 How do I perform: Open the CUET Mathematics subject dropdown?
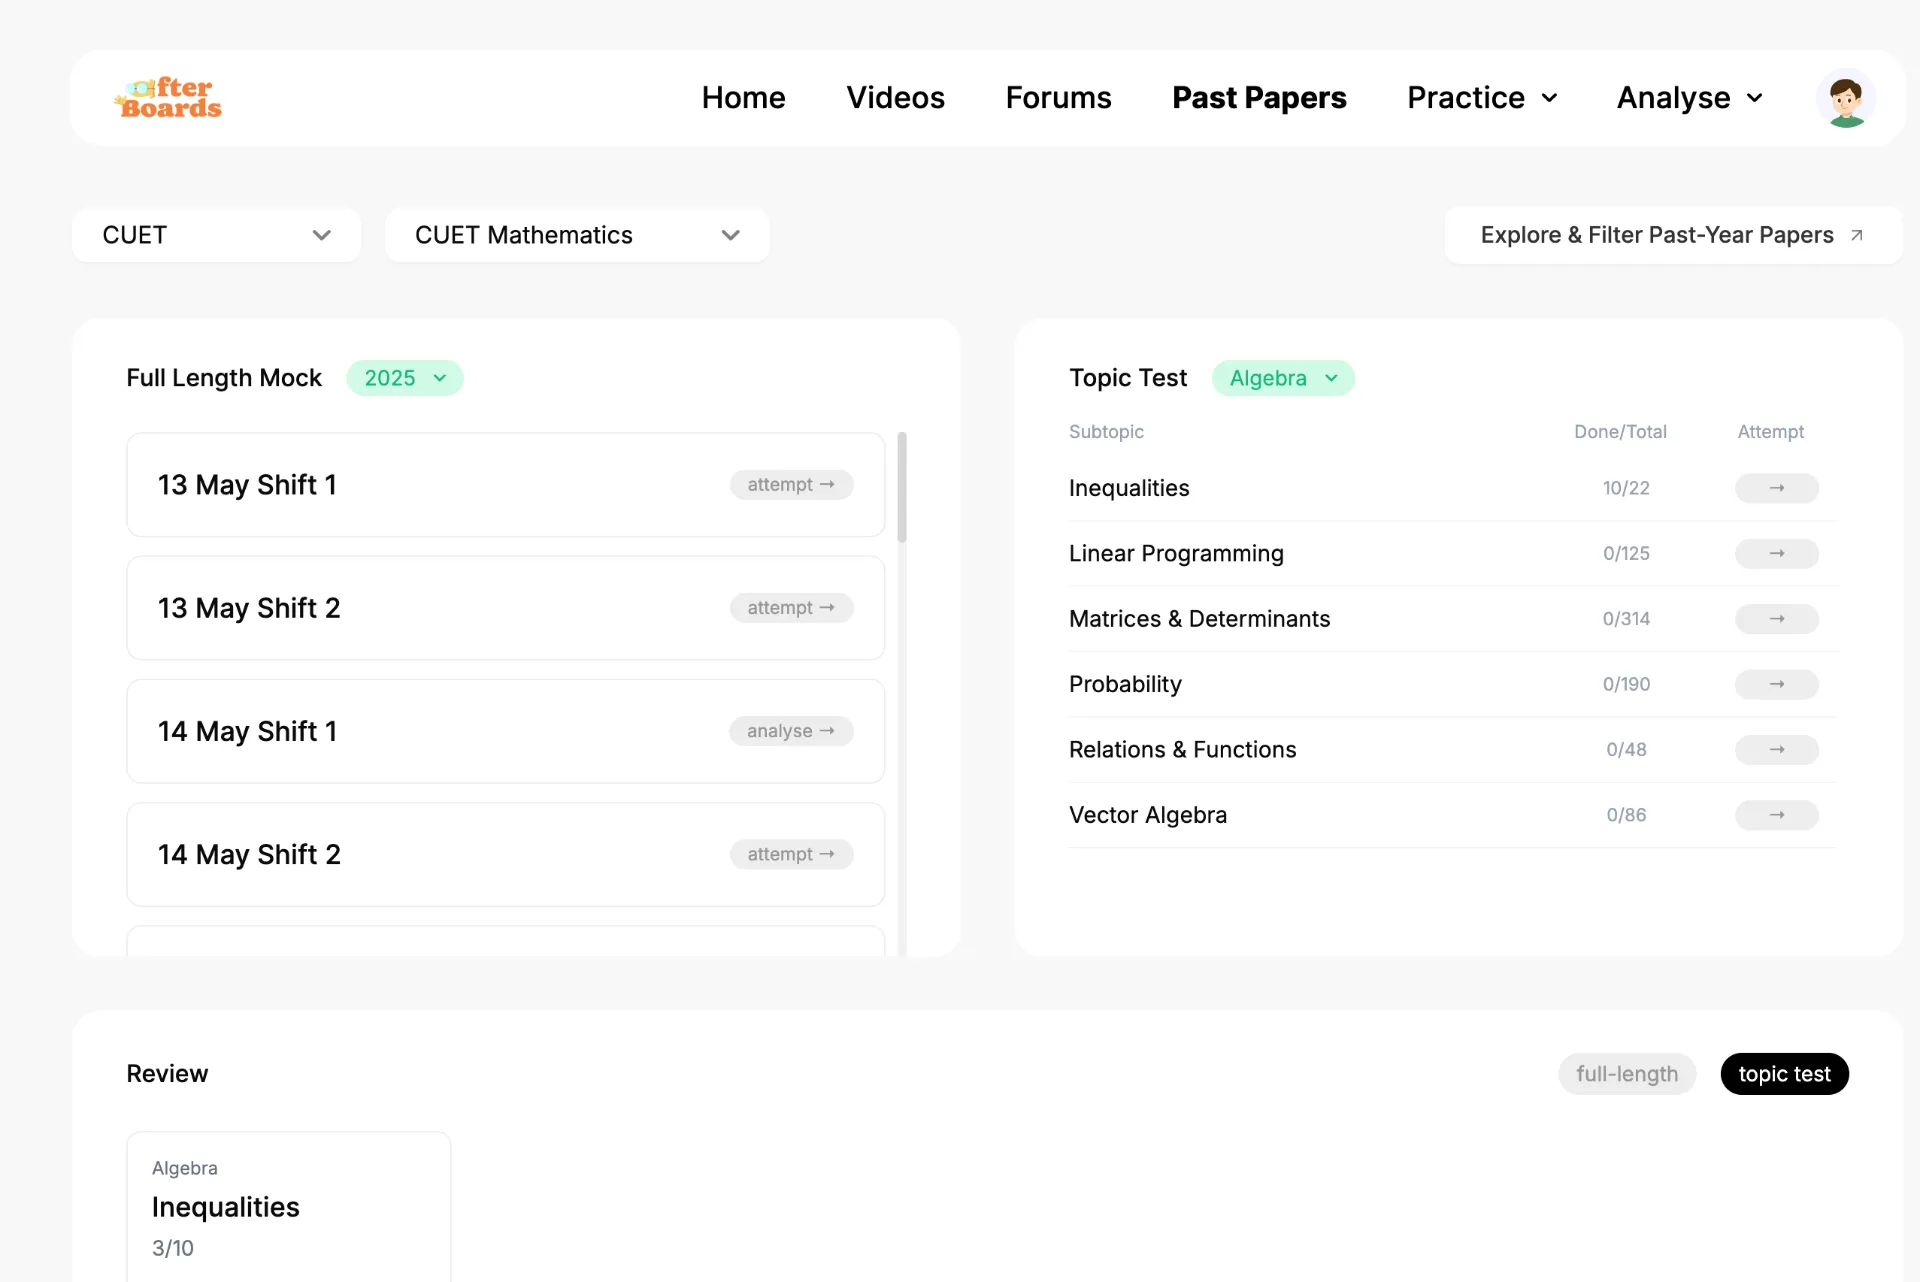(x=577, y=235)
